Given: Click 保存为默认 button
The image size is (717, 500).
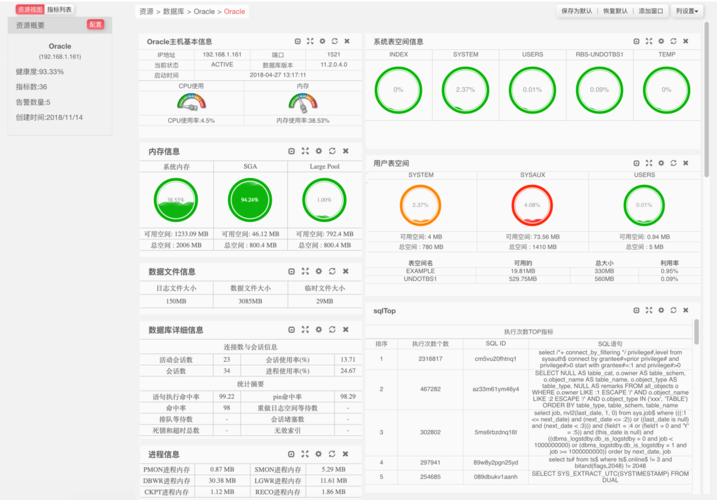Looking at the screenshot, I should (x=577, y=11).
